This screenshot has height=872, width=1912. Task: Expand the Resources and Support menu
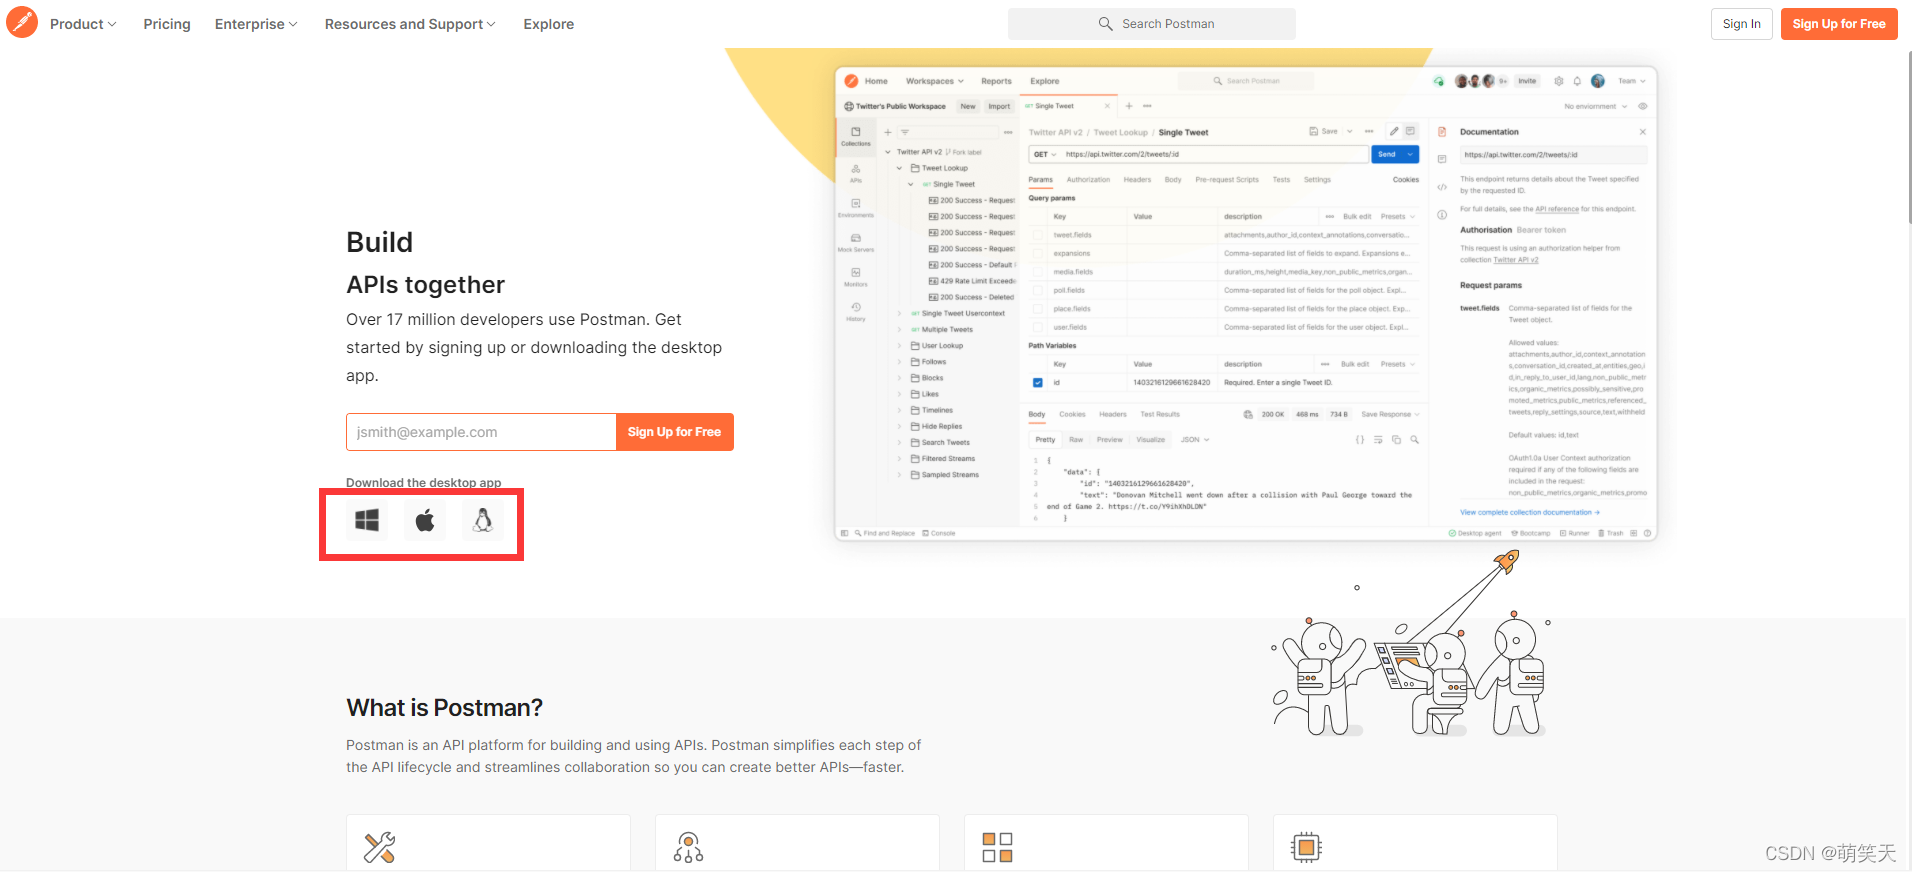tap(410, 24)
